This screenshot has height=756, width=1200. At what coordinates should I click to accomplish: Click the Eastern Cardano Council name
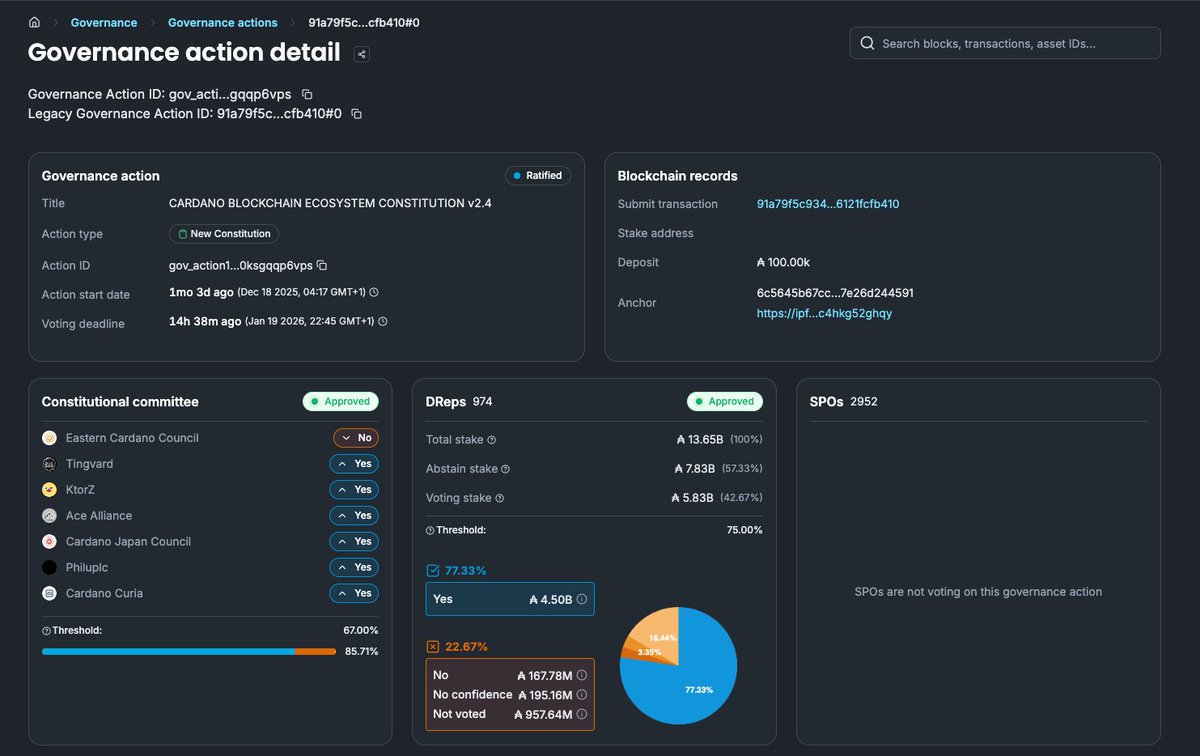point(132,438)
